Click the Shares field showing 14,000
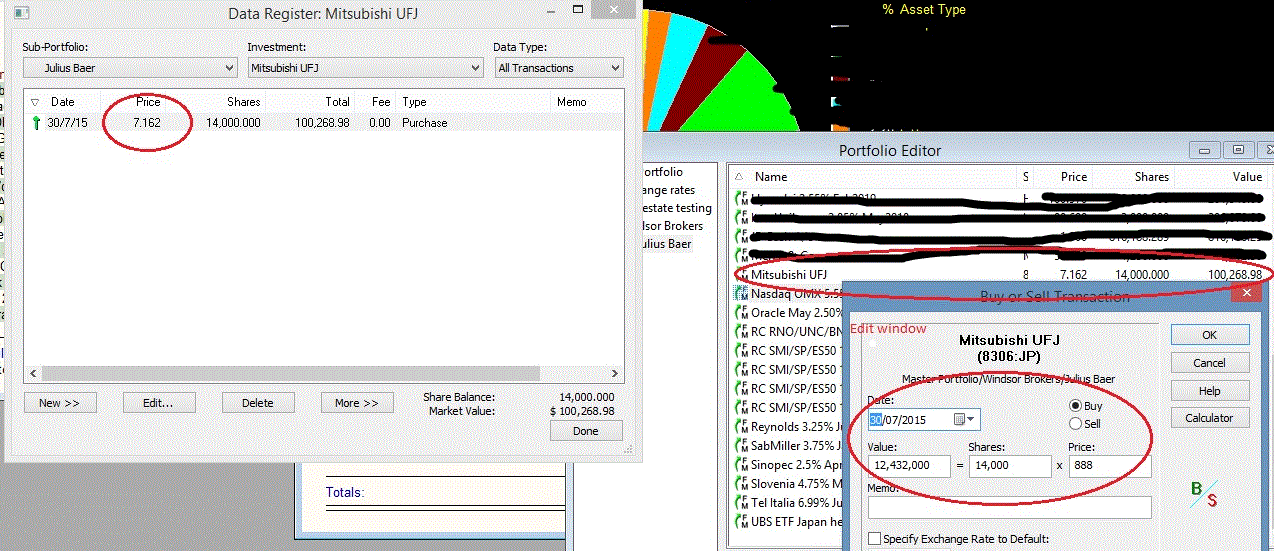 (x=1010, y=465)
